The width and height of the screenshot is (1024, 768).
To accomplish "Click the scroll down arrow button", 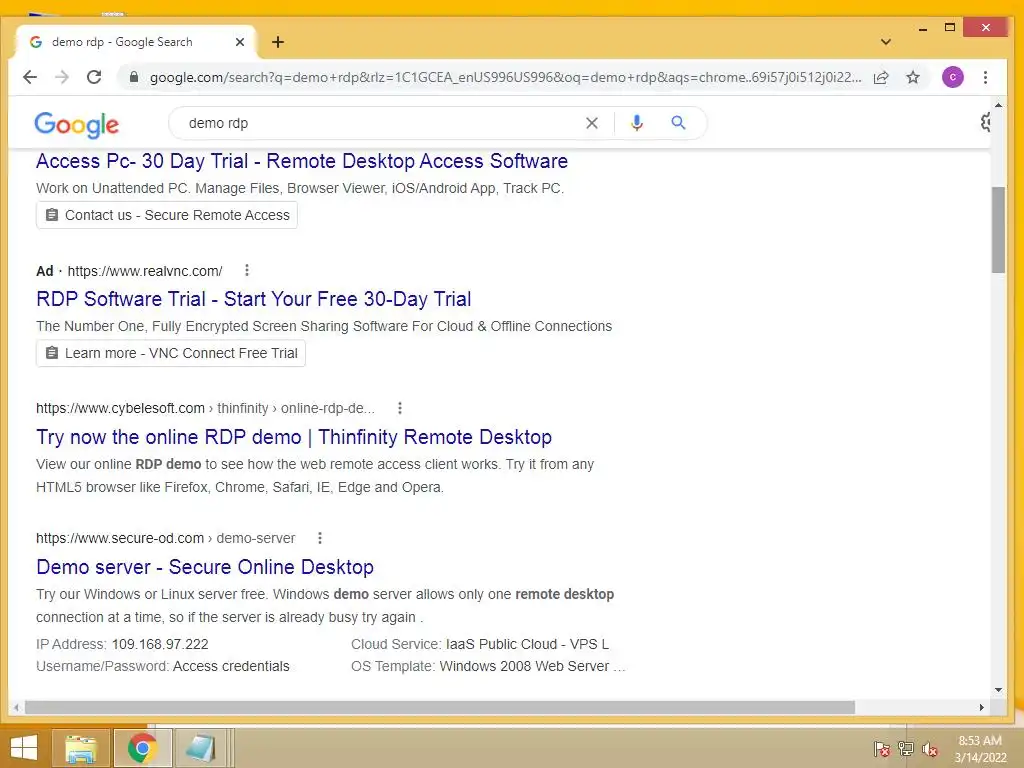I will click(x=998, y=690).
